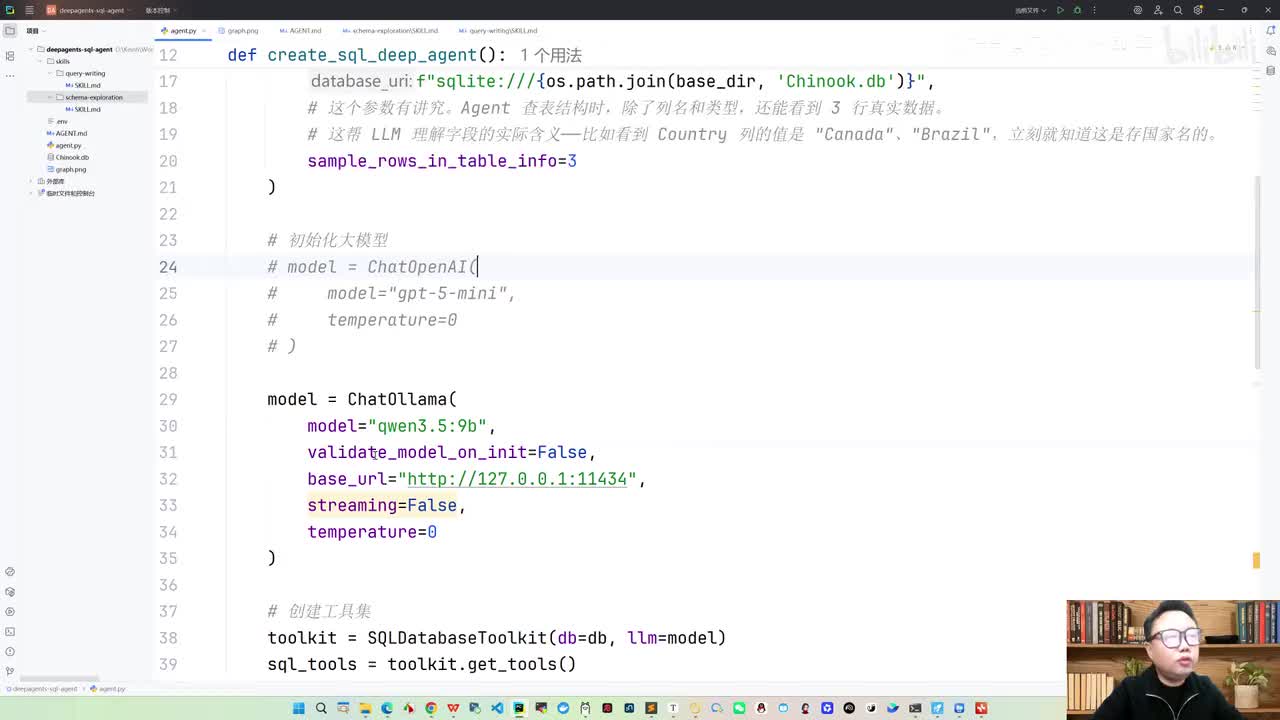Start debugging with the green bug icon

point(1077,10)
